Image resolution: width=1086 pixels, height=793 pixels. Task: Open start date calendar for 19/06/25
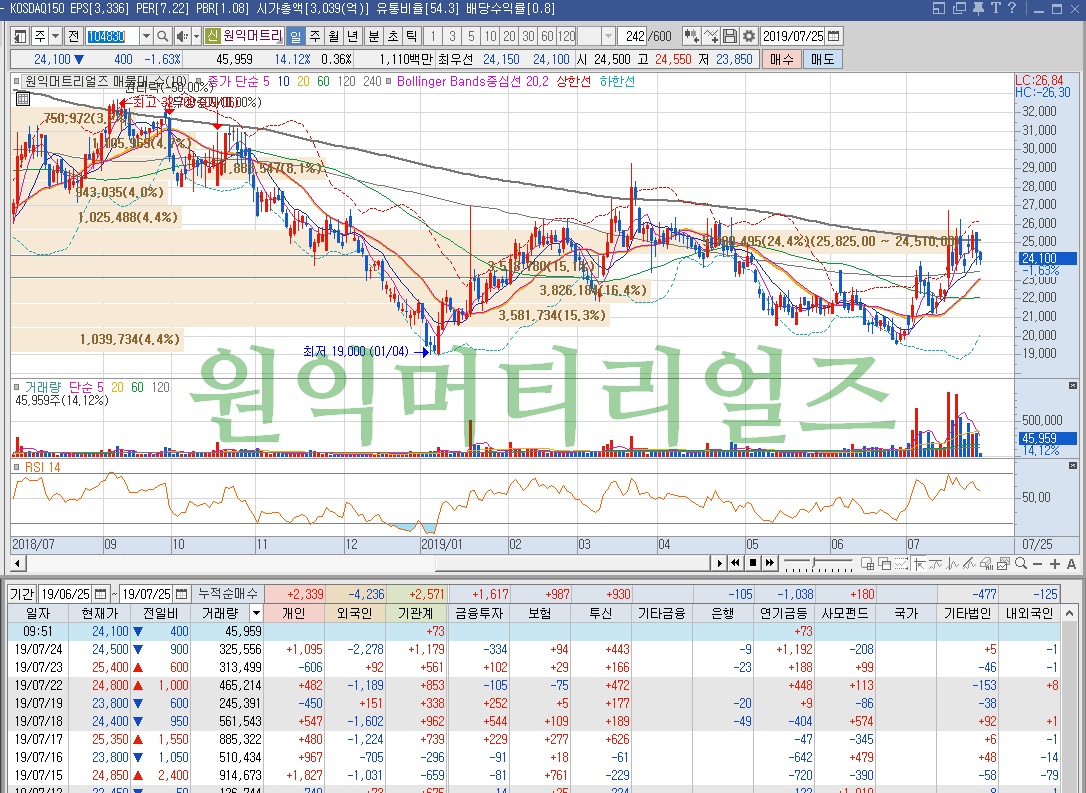[101, 594]
